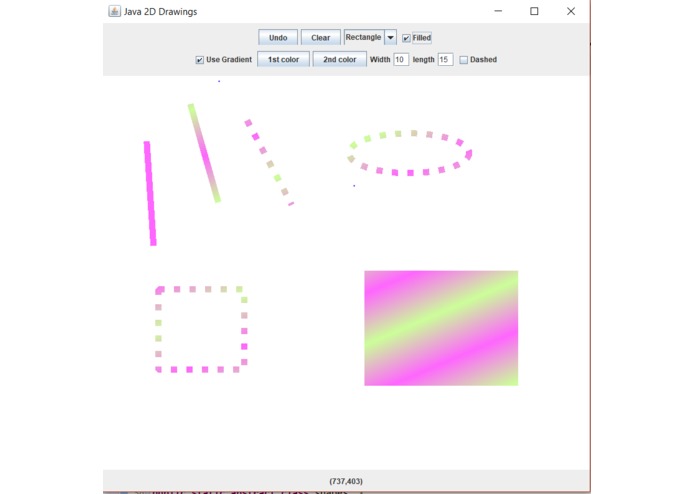
Task: Maximize the Java 2D Drawings window
Action: [x=534, y=11]
